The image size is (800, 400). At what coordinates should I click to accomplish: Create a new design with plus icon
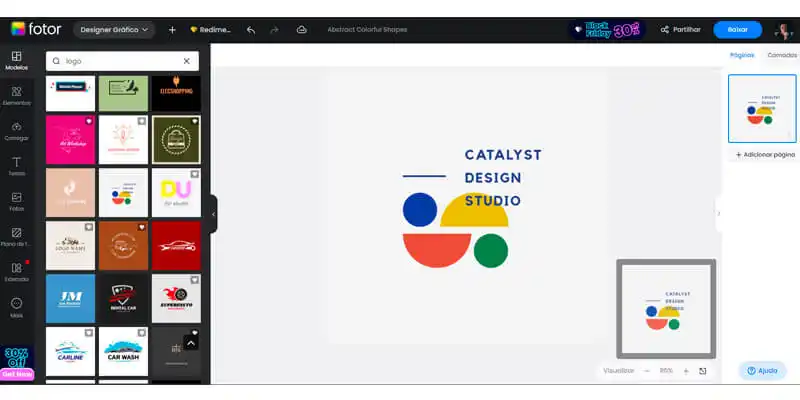pos(172,30)
